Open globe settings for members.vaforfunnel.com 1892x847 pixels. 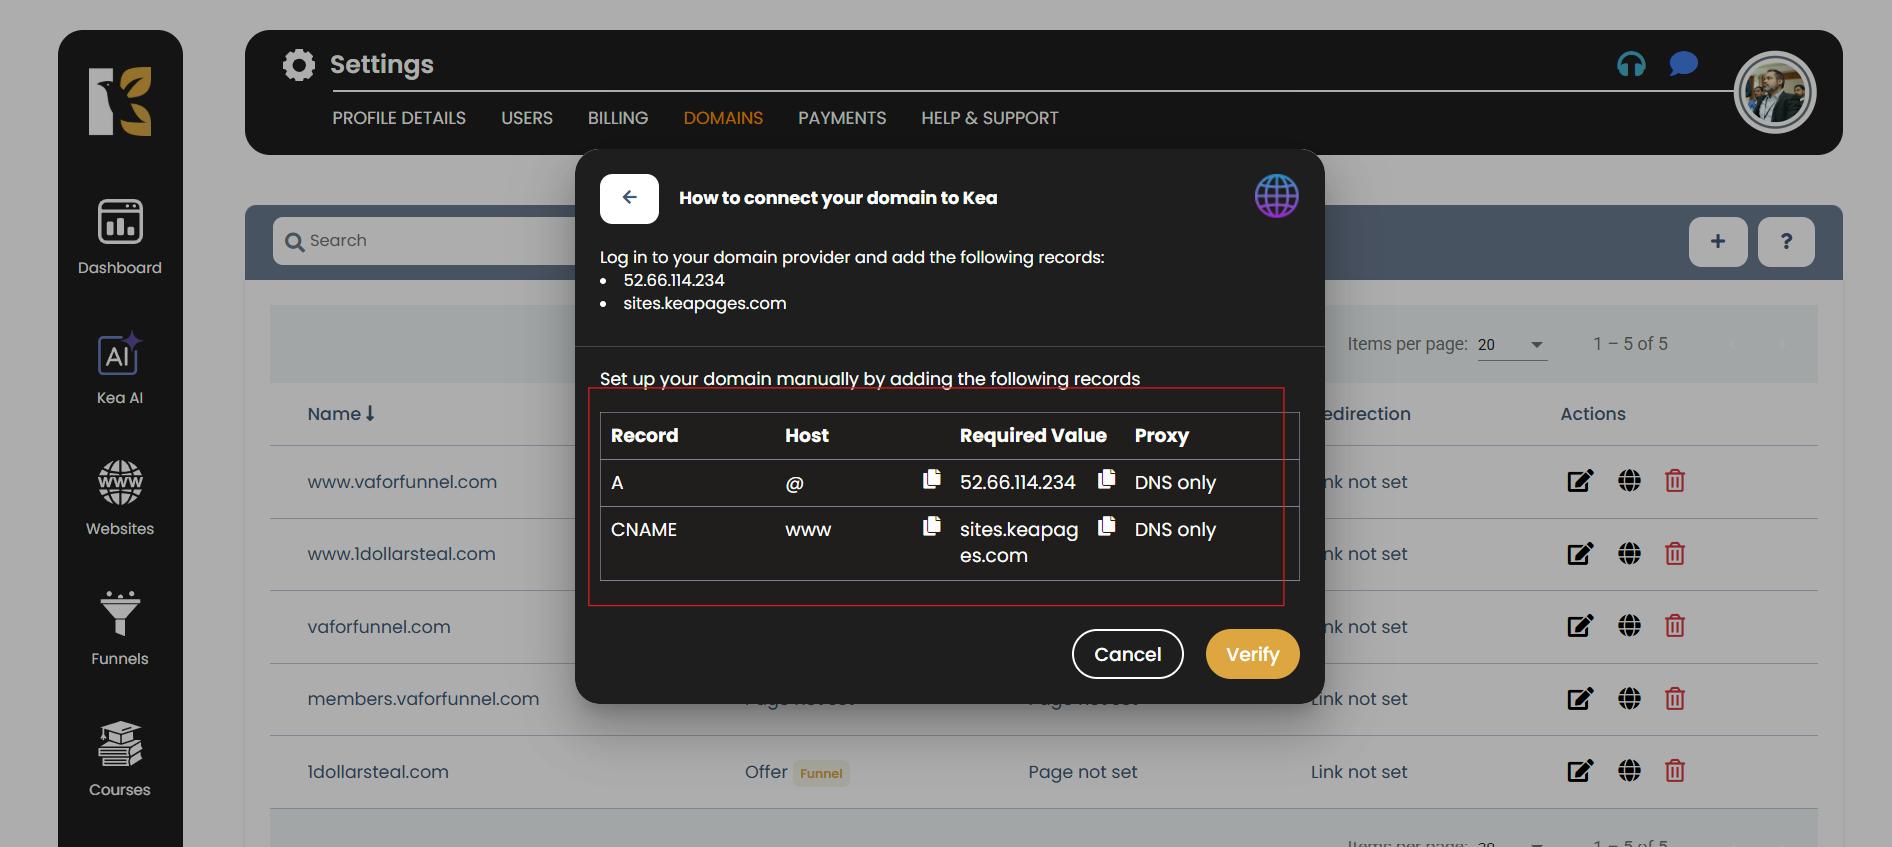(x=1629, y=699)
